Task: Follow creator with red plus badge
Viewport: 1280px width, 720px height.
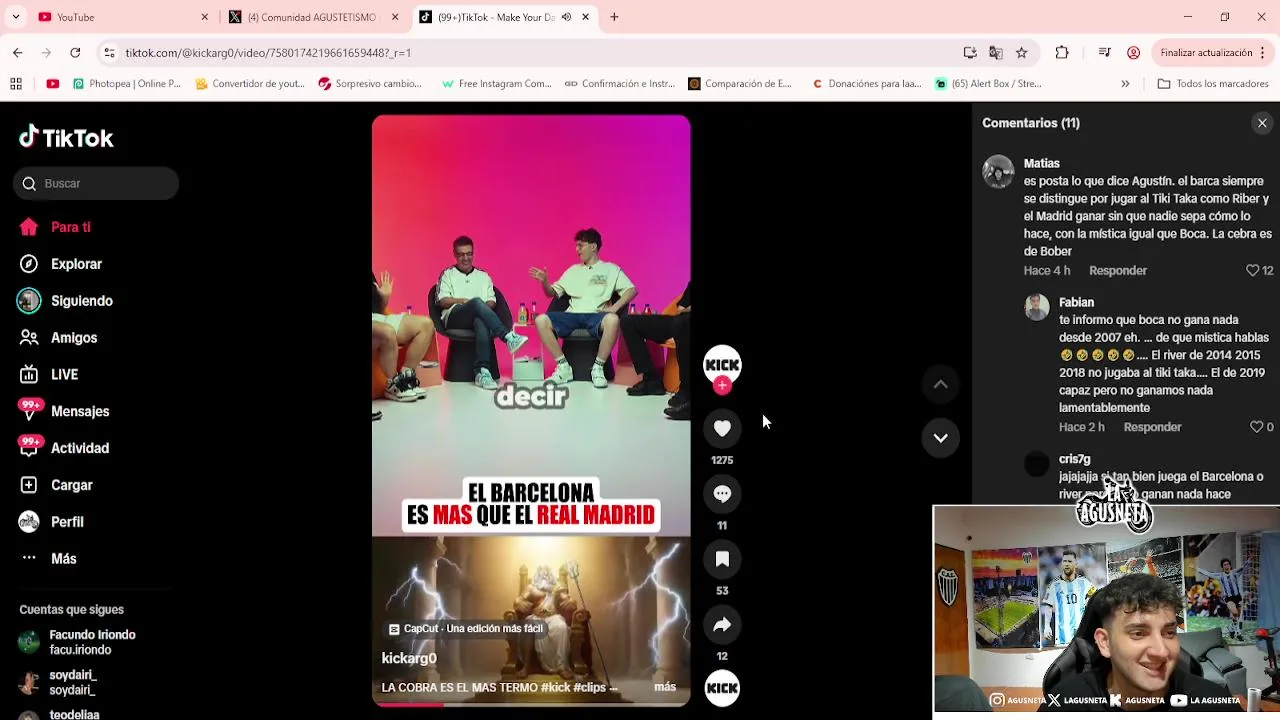Action: click(722, 385)
